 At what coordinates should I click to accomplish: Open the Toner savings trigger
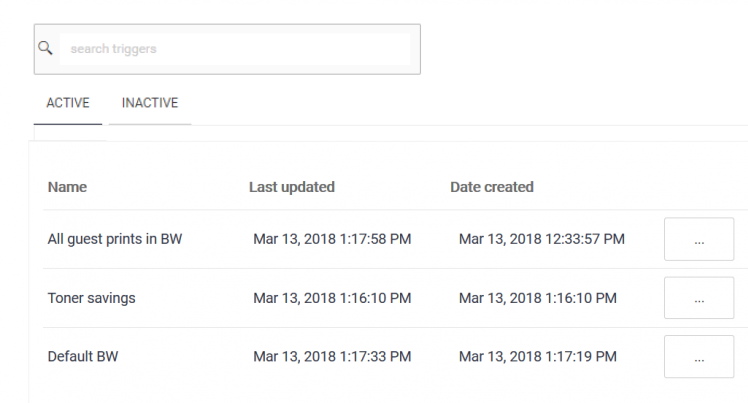pyautogui.click(x=91, y=298)
